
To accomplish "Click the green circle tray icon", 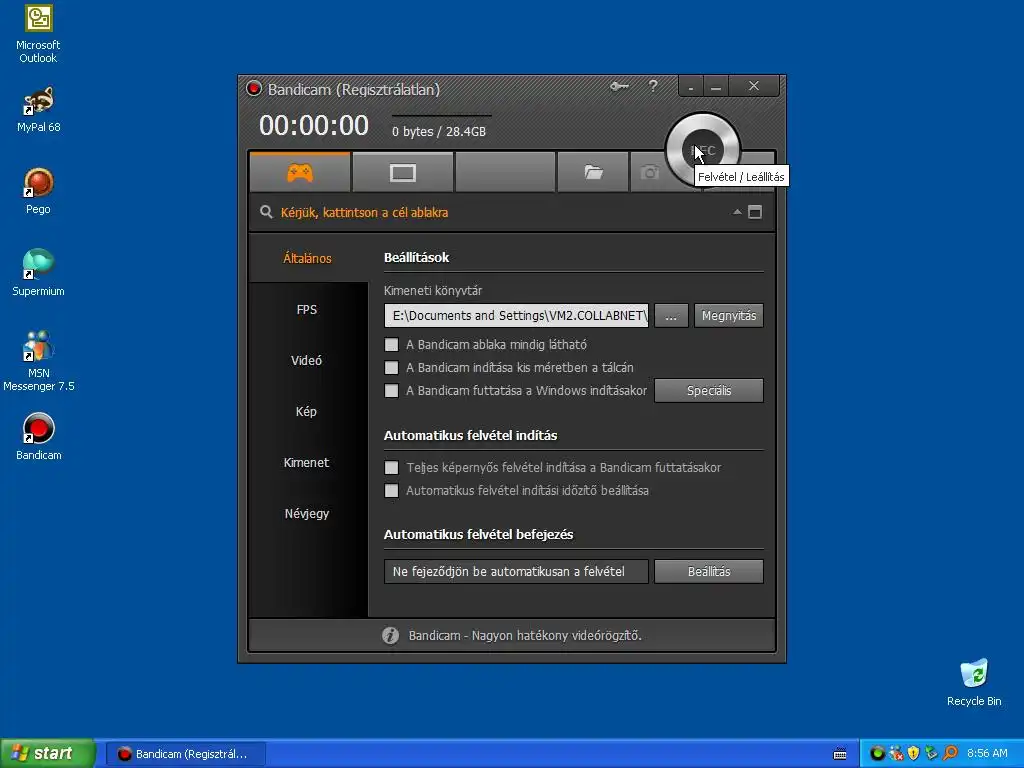I will pos(877,754).
